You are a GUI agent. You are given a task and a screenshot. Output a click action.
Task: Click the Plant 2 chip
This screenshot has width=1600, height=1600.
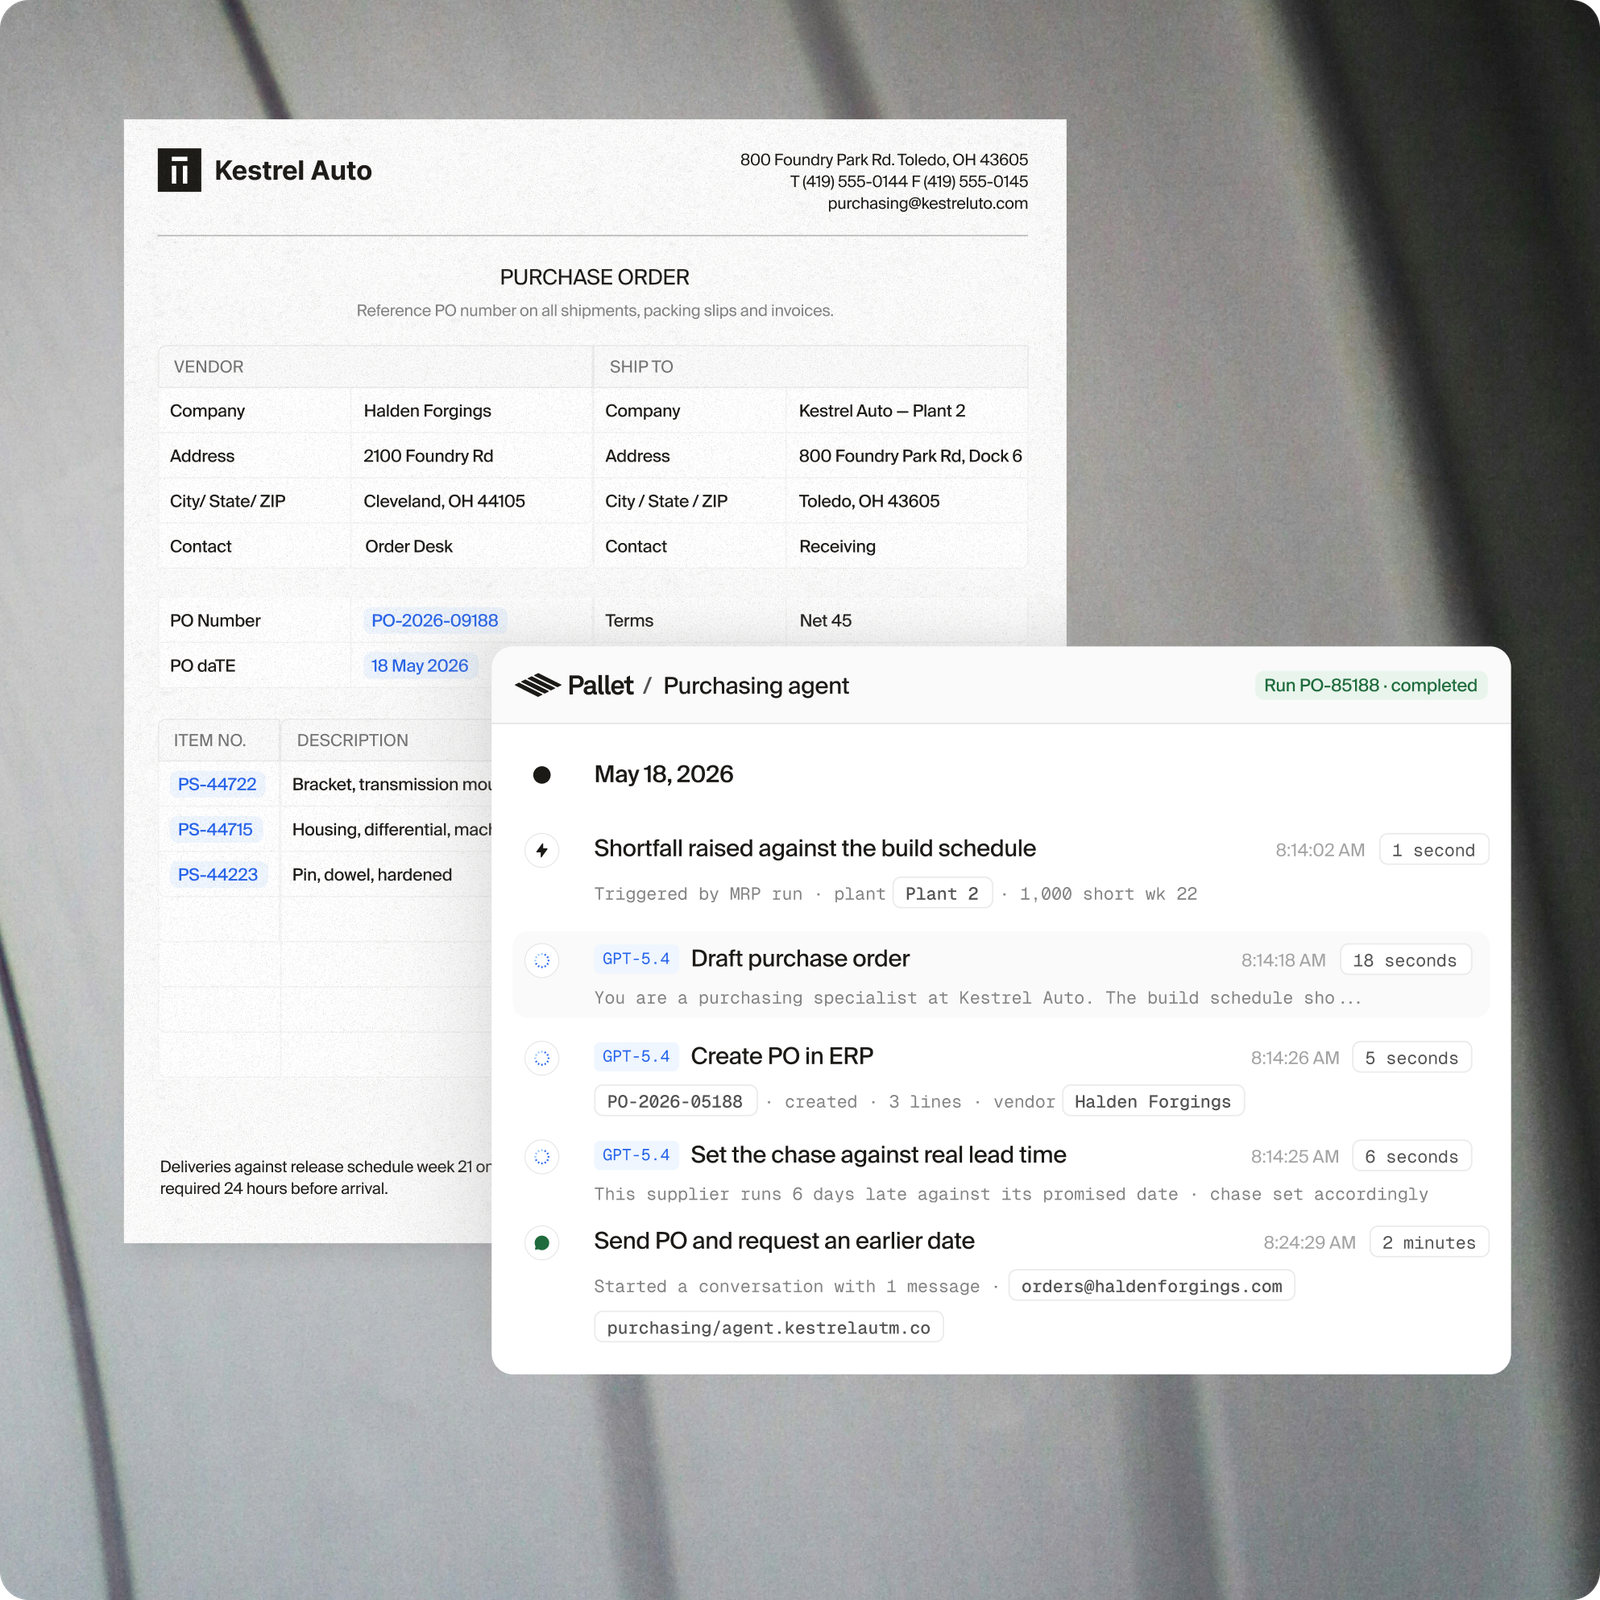pos(942,894)
